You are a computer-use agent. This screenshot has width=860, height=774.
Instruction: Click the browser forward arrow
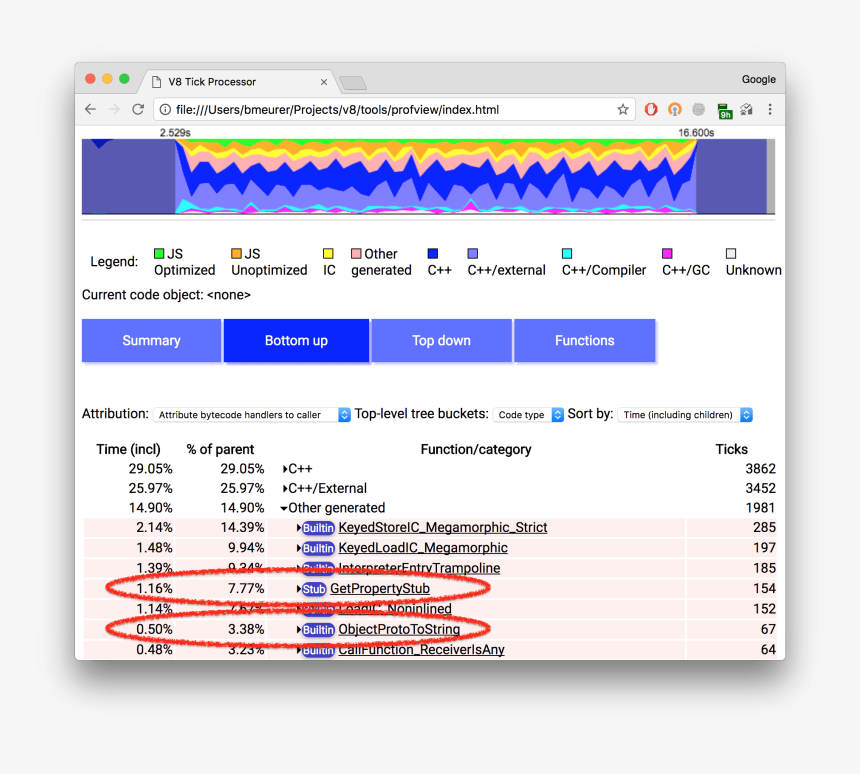[x=114, y=109]
